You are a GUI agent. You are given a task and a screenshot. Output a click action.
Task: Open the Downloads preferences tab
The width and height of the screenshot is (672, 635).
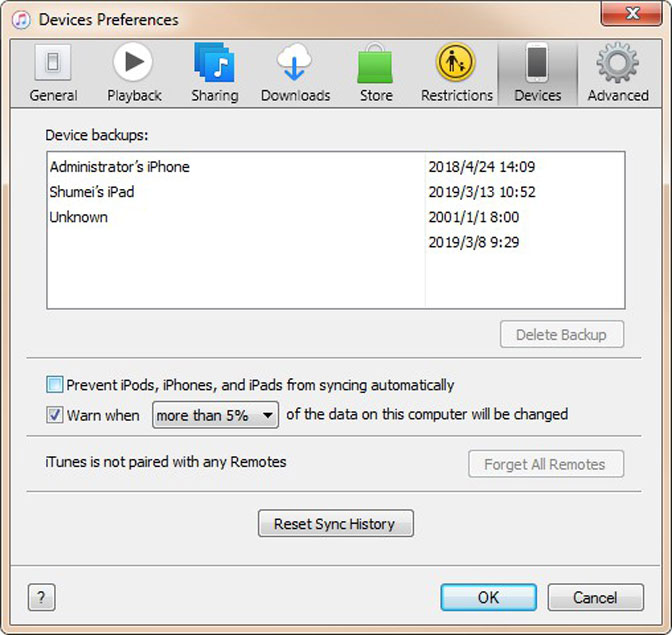pyautogui.click(x=295, y=73)
